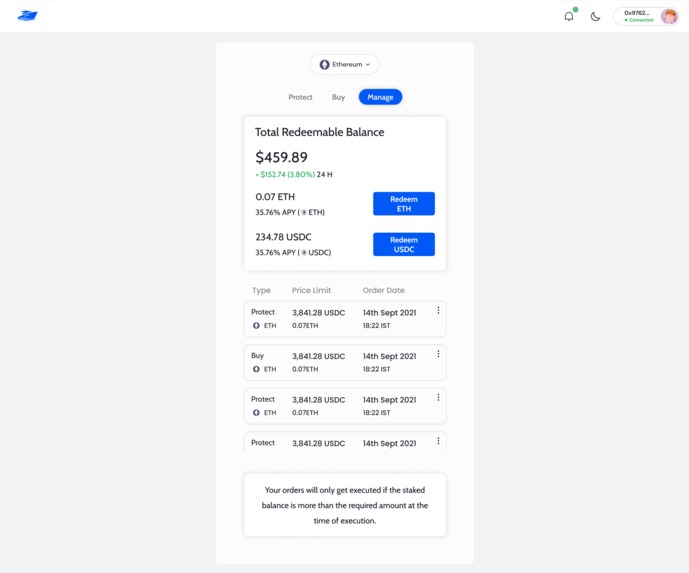
Task: Click ETH token icon in Buy order
Action: [256, 369]
